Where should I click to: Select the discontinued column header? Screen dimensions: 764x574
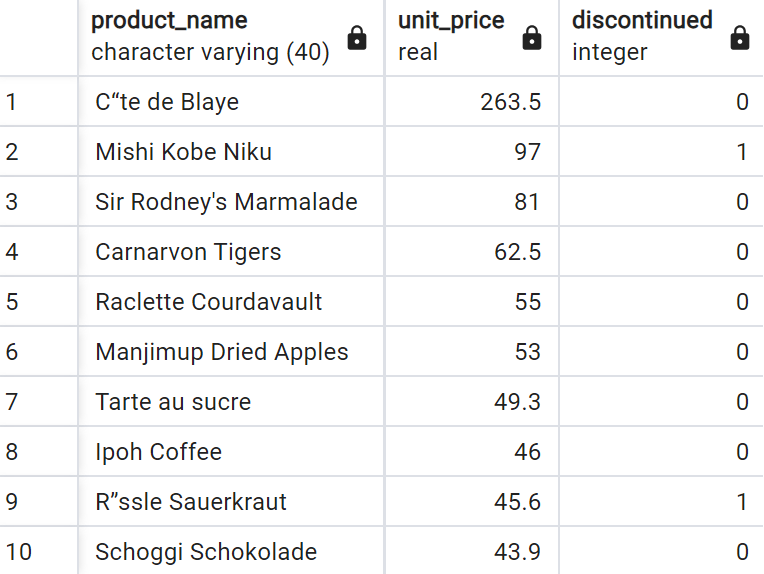(662, 38)
